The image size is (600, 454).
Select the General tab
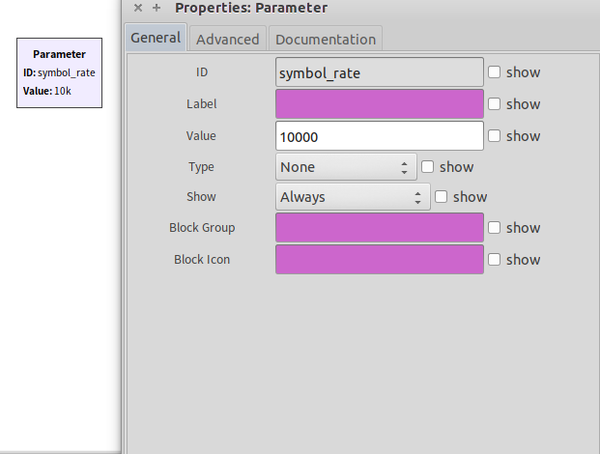tap(155, 38)
